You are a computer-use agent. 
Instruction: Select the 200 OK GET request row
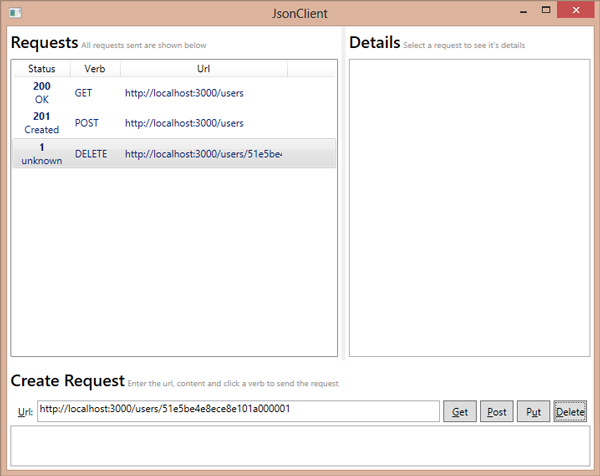point(174,93)
